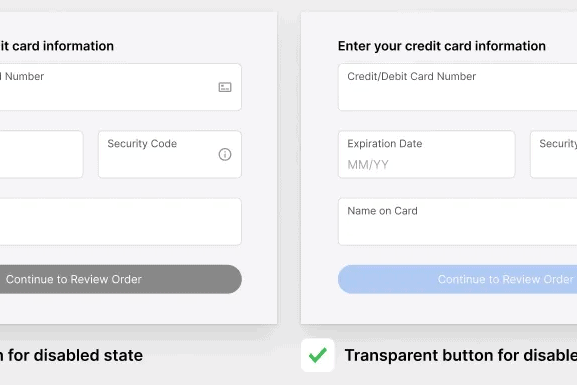Click the Expiration Date label text
577x385 pixels.
point(385,144)
